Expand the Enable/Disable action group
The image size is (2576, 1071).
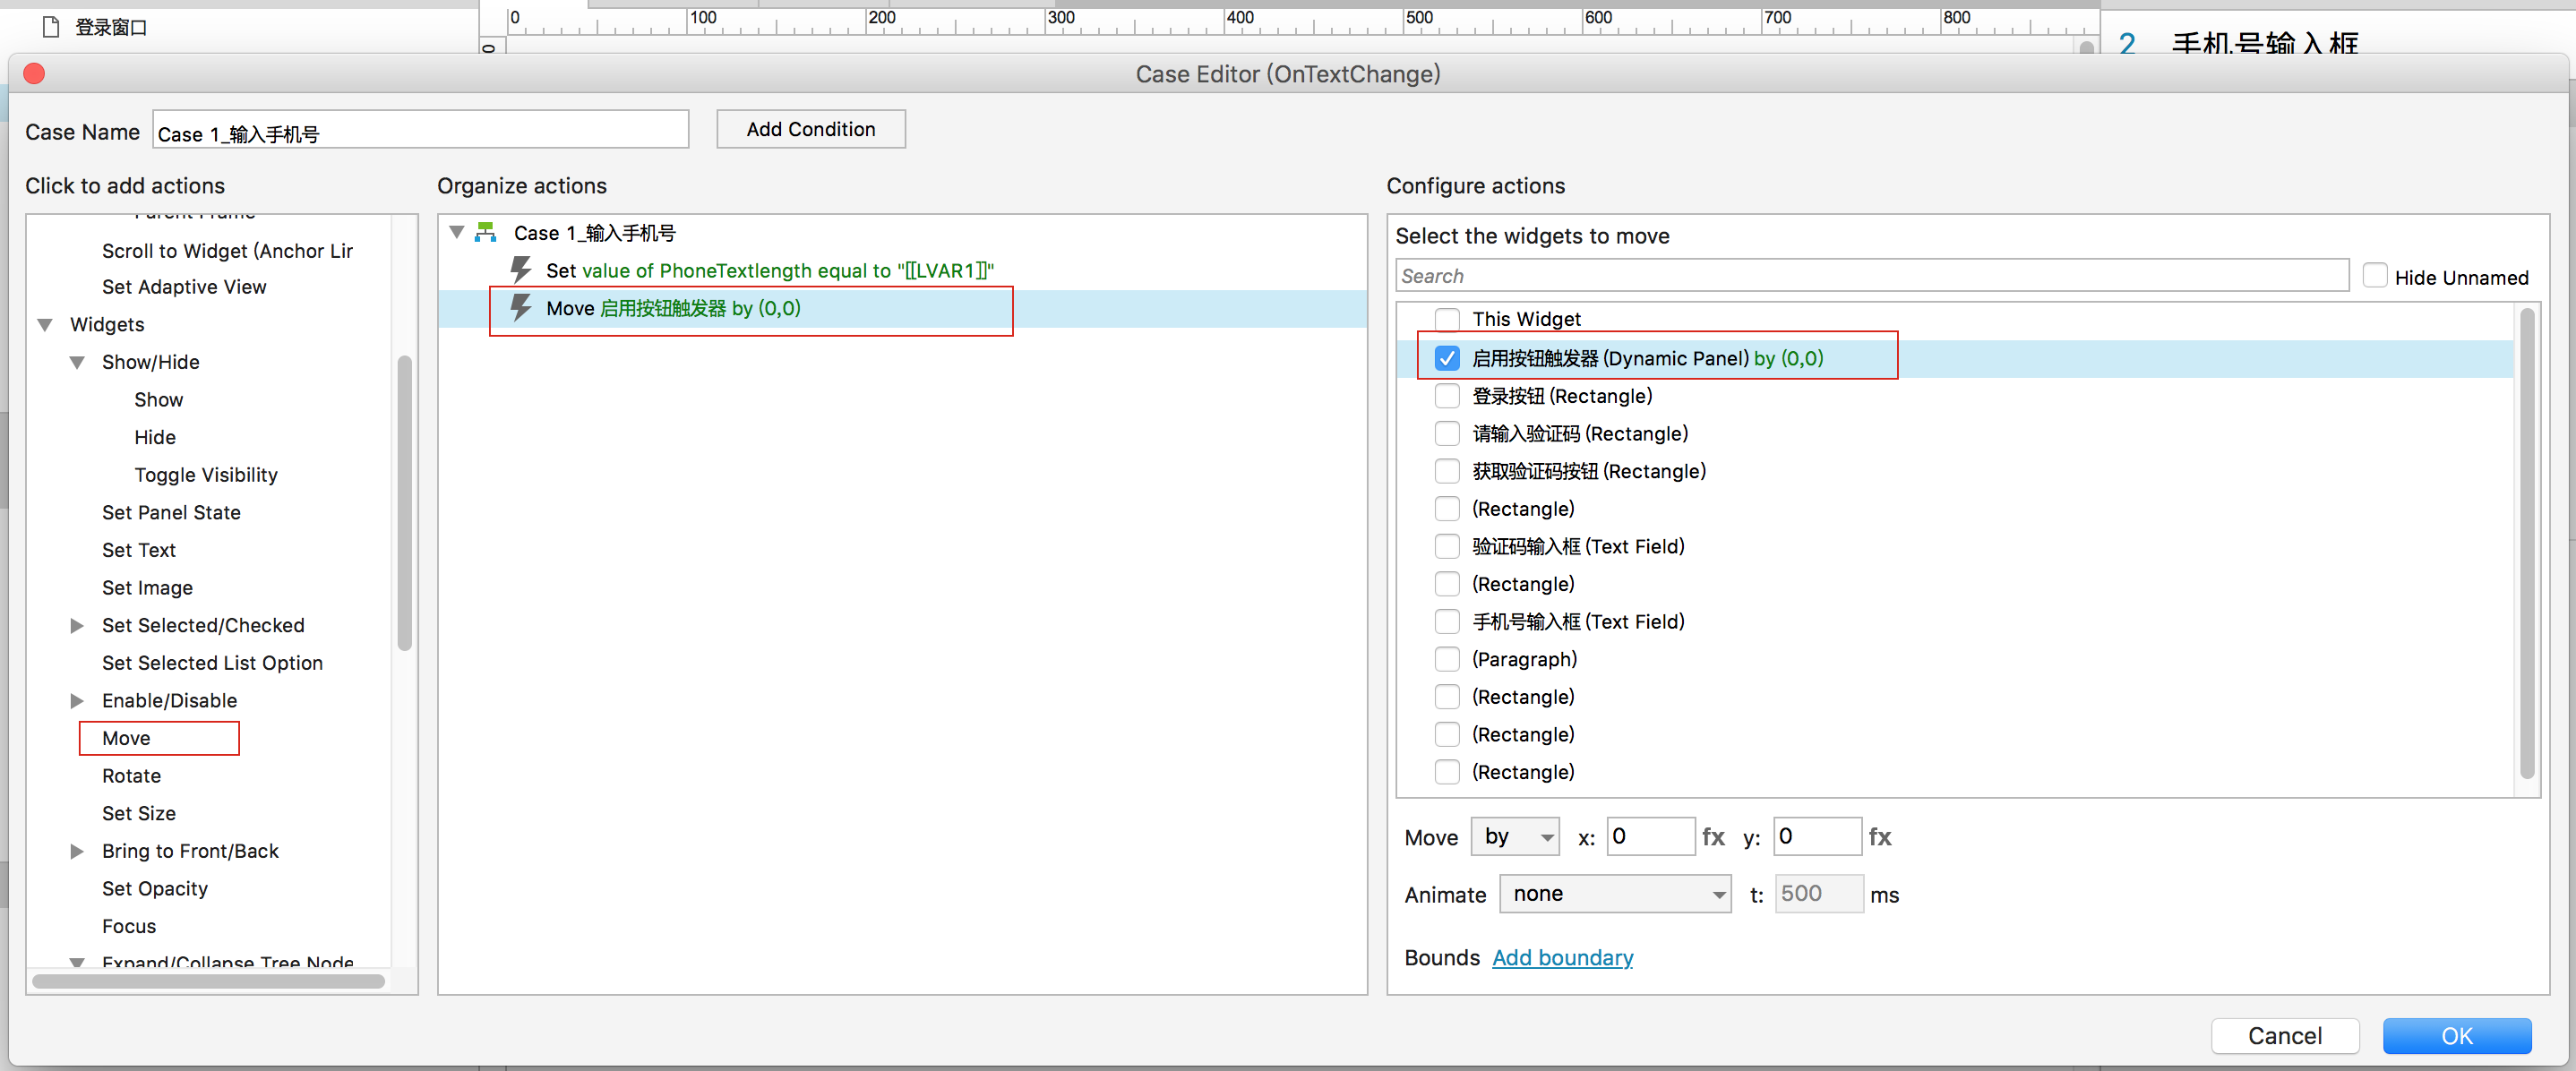click(77, 701)
